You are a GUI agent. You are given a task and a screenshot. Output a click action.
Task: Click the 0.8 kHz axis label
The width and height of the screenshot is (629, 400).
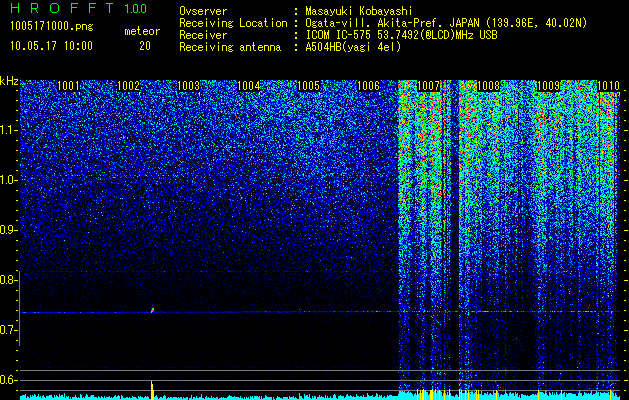[7, 280]
